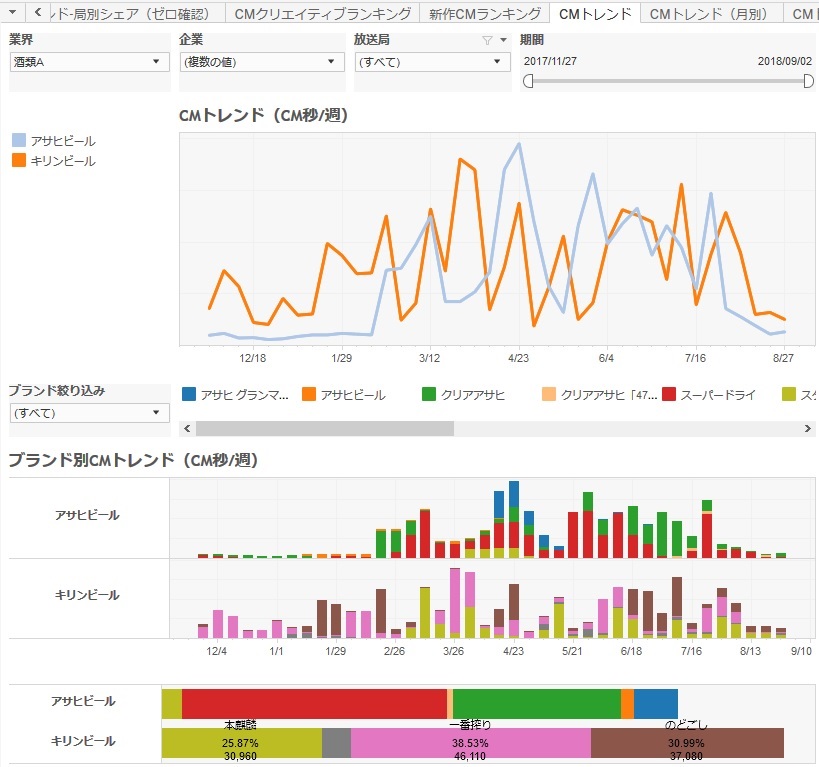Click クリアアサヒ green legend swatch
The width and height of the screenshot is (819, 767).
428,394
